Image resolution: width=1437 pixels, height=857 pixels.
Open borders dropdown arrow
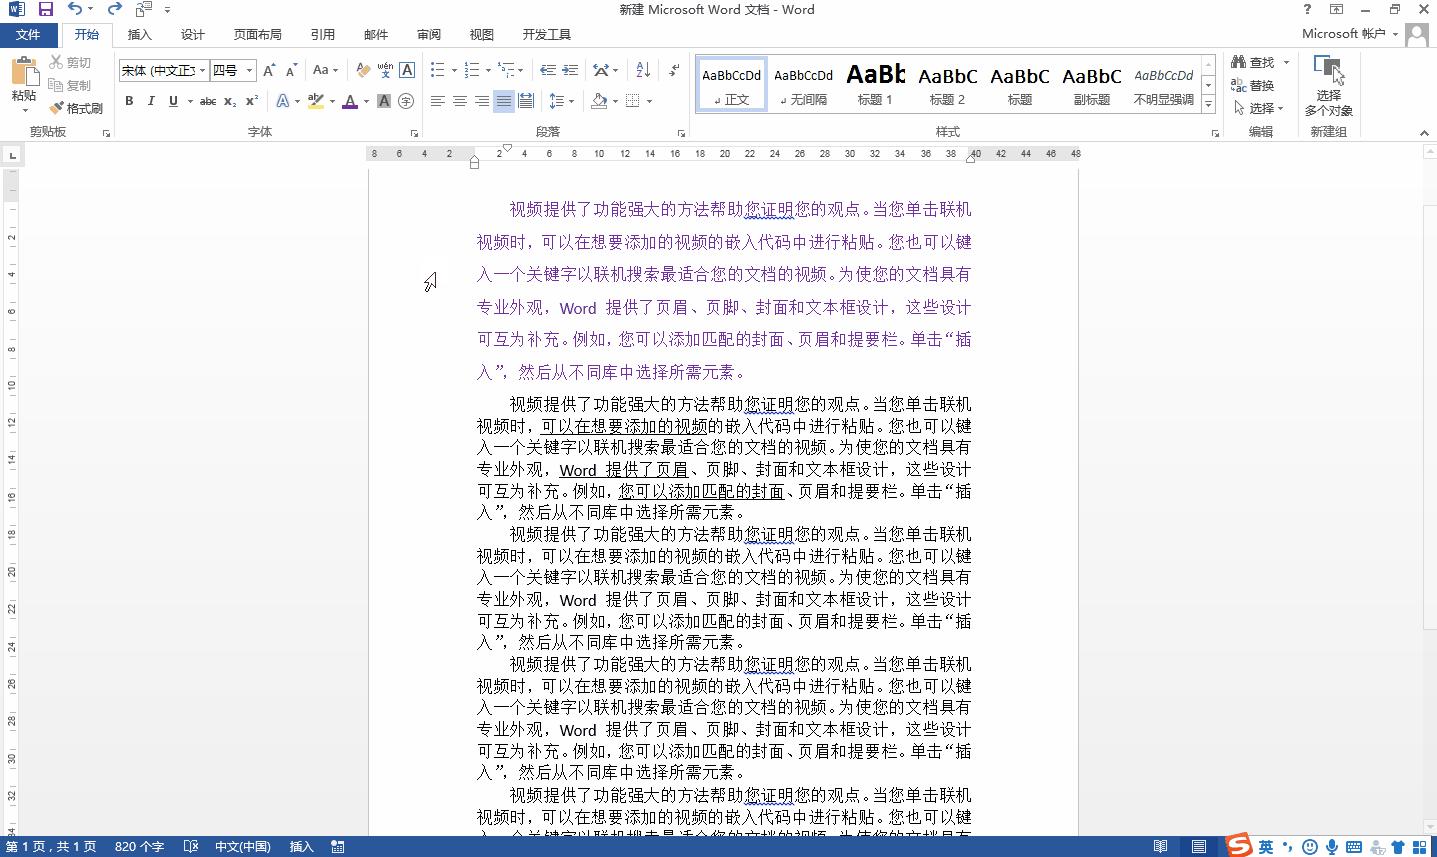pyautogui.click(x=649, y=101)
